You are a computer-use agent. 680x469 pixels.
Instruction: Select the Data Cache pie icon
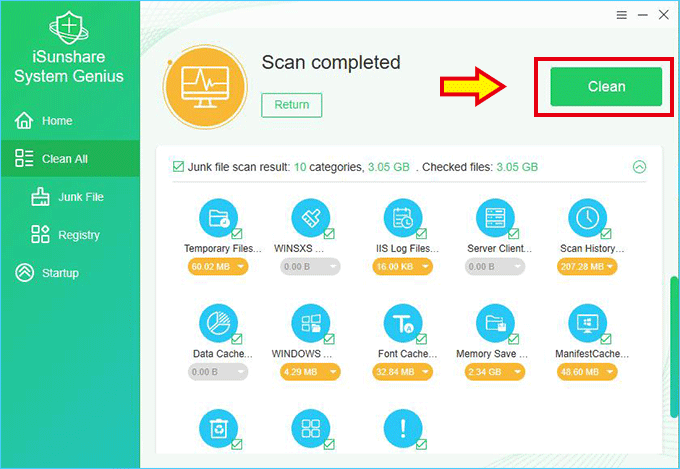[219, 323]
